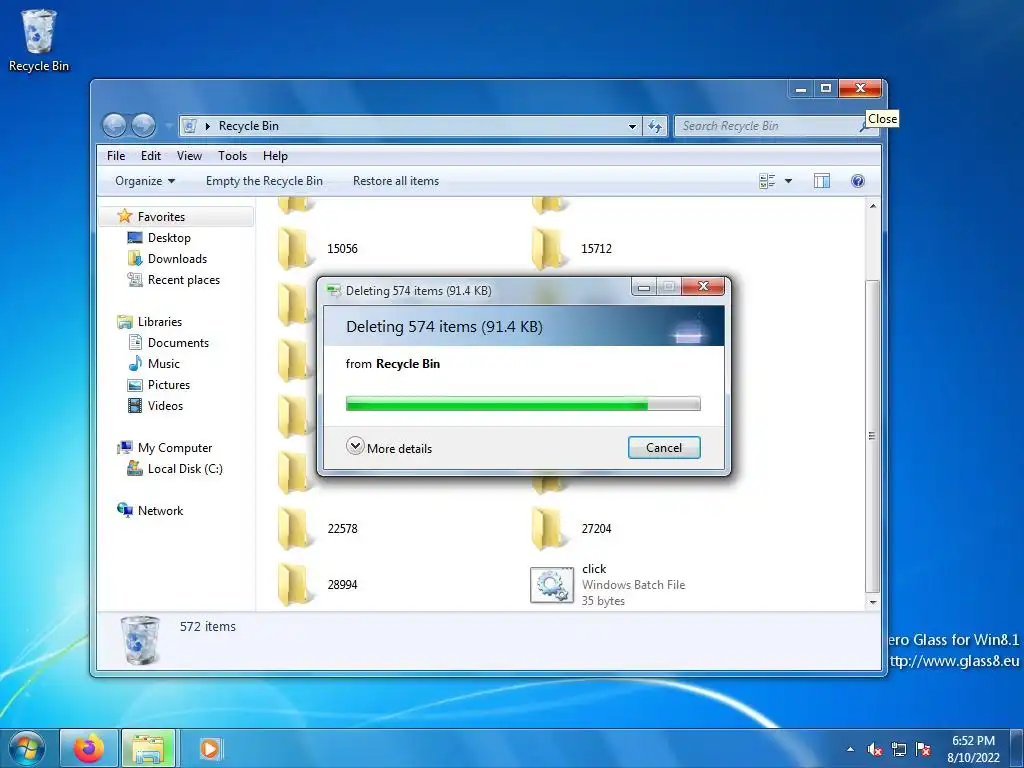Select the click batch file icon
Image resolution: width=1024 pixels, height=768 pixels.
552,584
